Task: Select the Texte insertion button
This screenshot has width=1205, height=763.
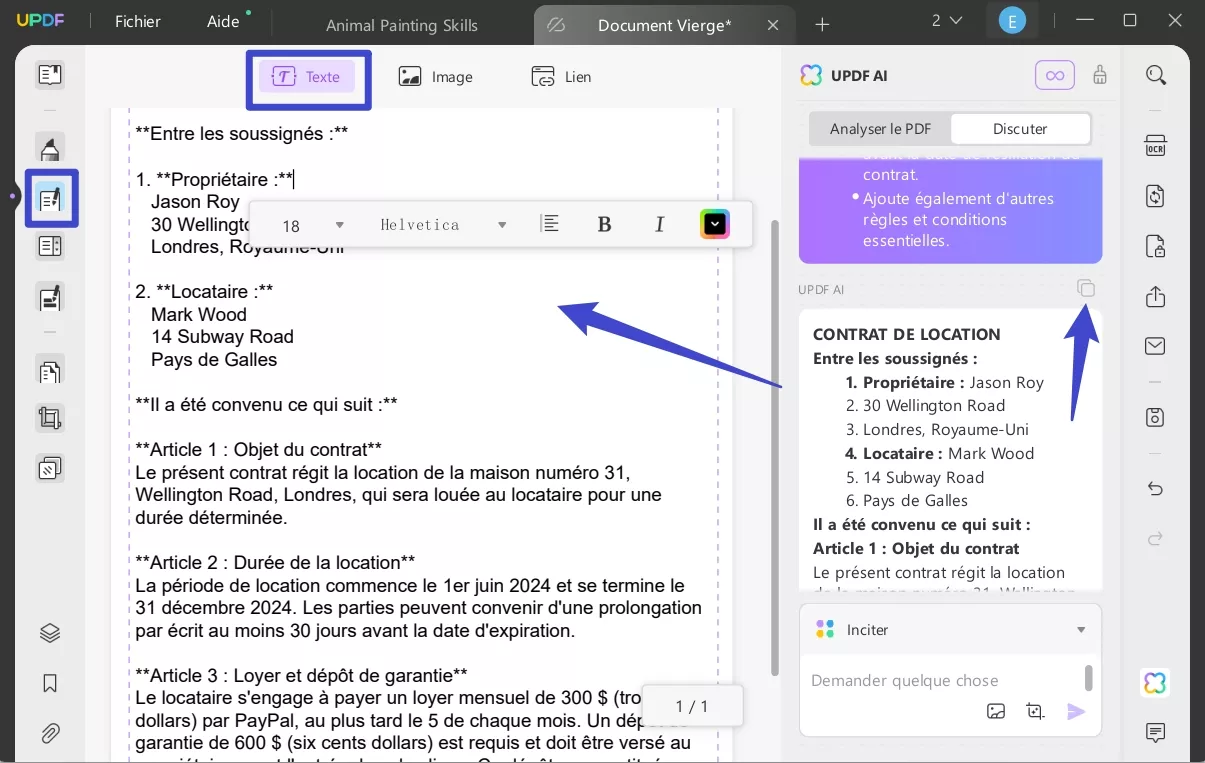Action: pos(308,76)
